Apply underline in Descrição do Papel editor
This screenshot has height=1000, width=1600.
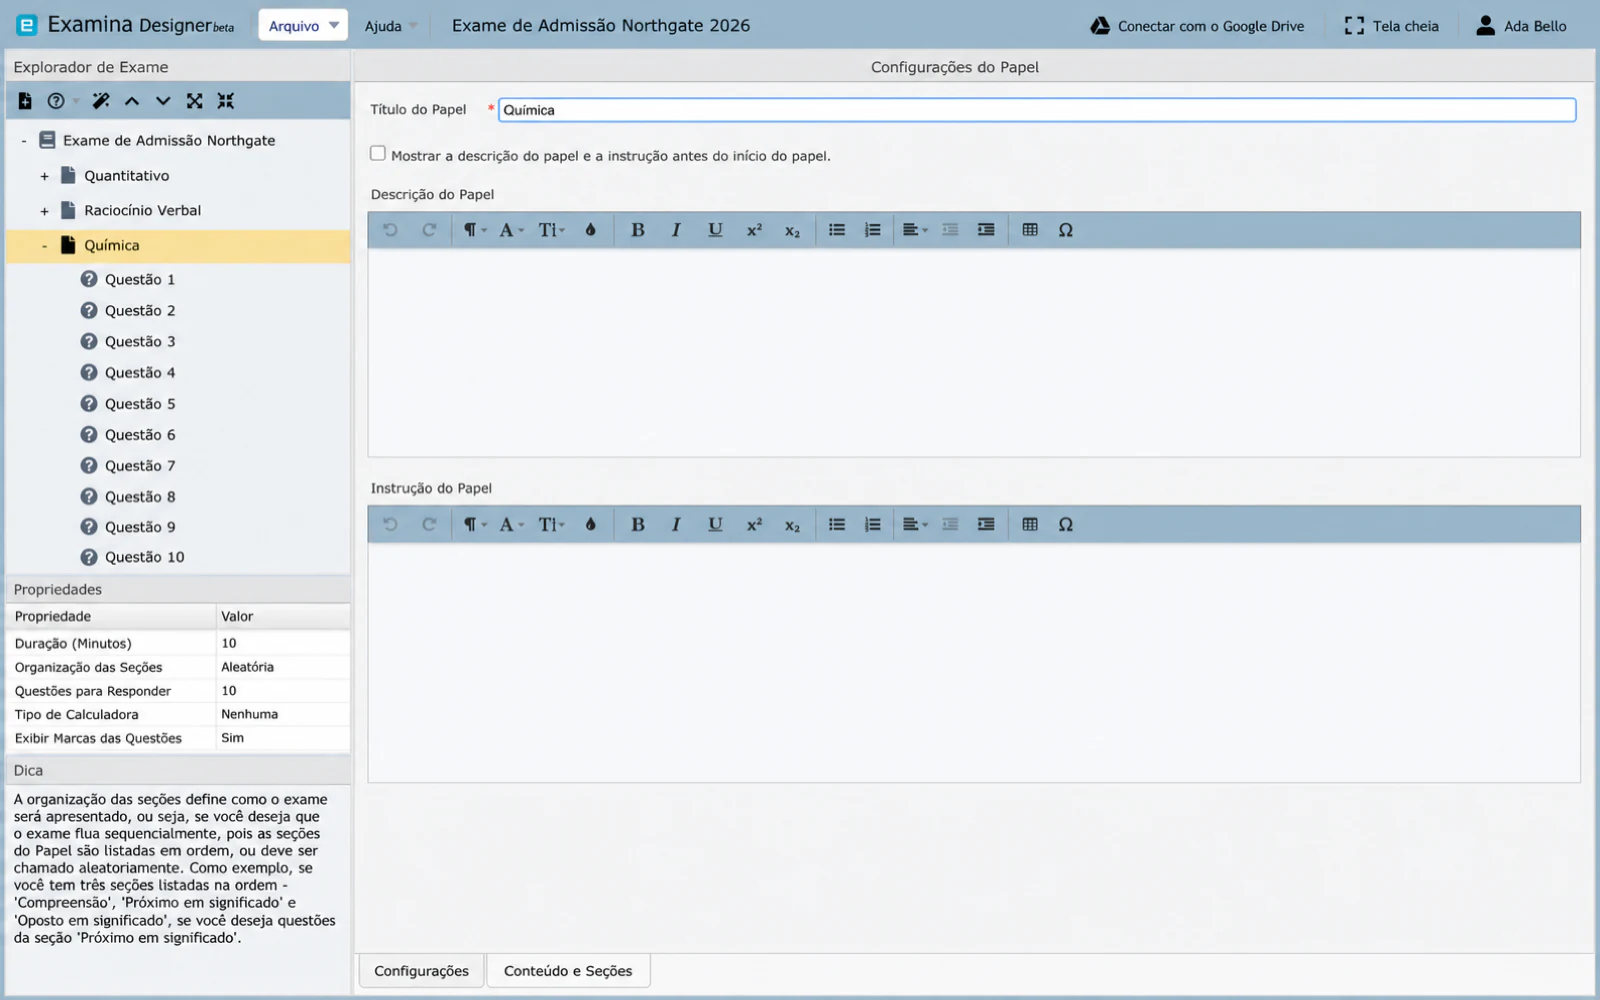pos(715,230)
